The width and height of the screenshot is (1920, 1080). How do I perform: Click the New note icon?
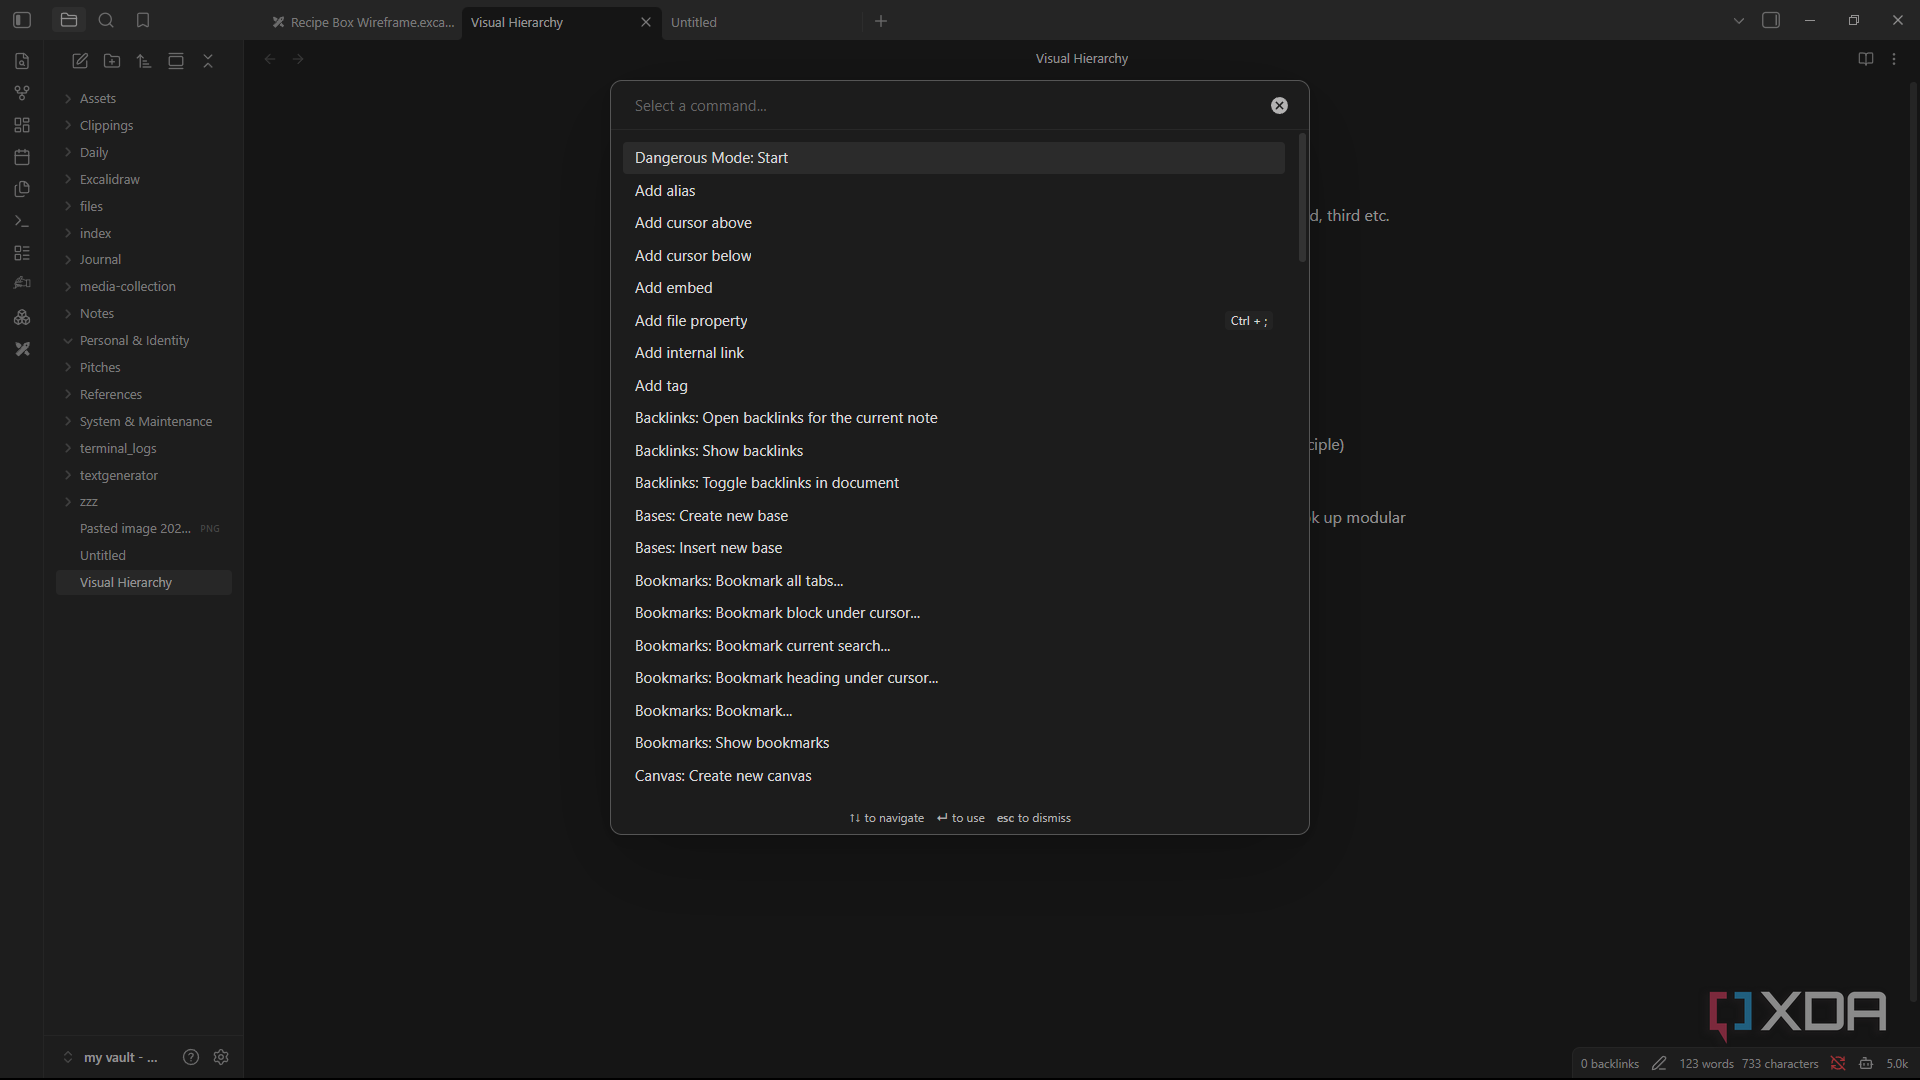click(80, 61)
